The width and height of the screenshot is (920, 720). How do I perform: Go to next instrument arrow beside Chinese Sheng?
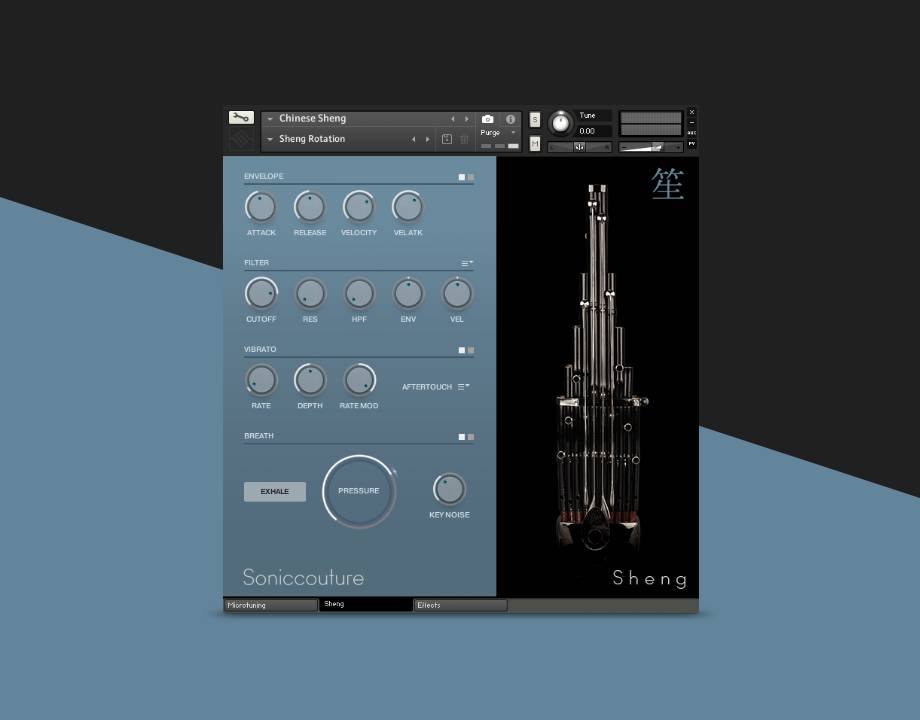pyautogui.click(x=466, y=119)
